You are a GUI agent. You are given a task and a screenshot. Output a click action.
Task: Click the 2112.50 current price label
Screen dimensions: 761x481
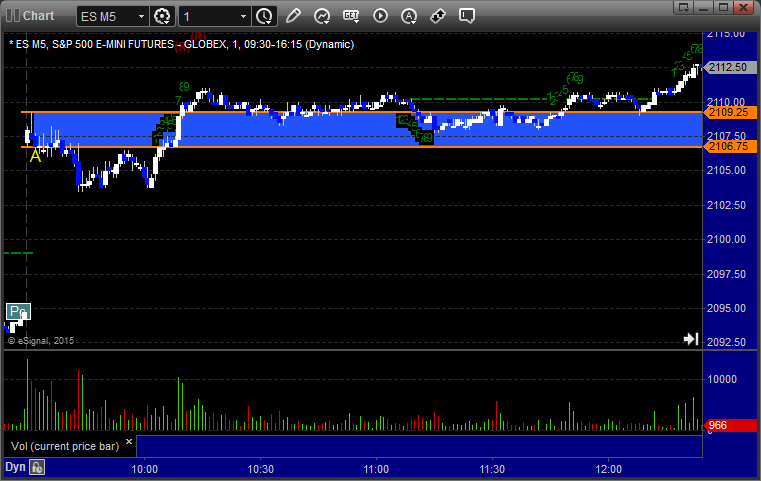coord(728,67)
